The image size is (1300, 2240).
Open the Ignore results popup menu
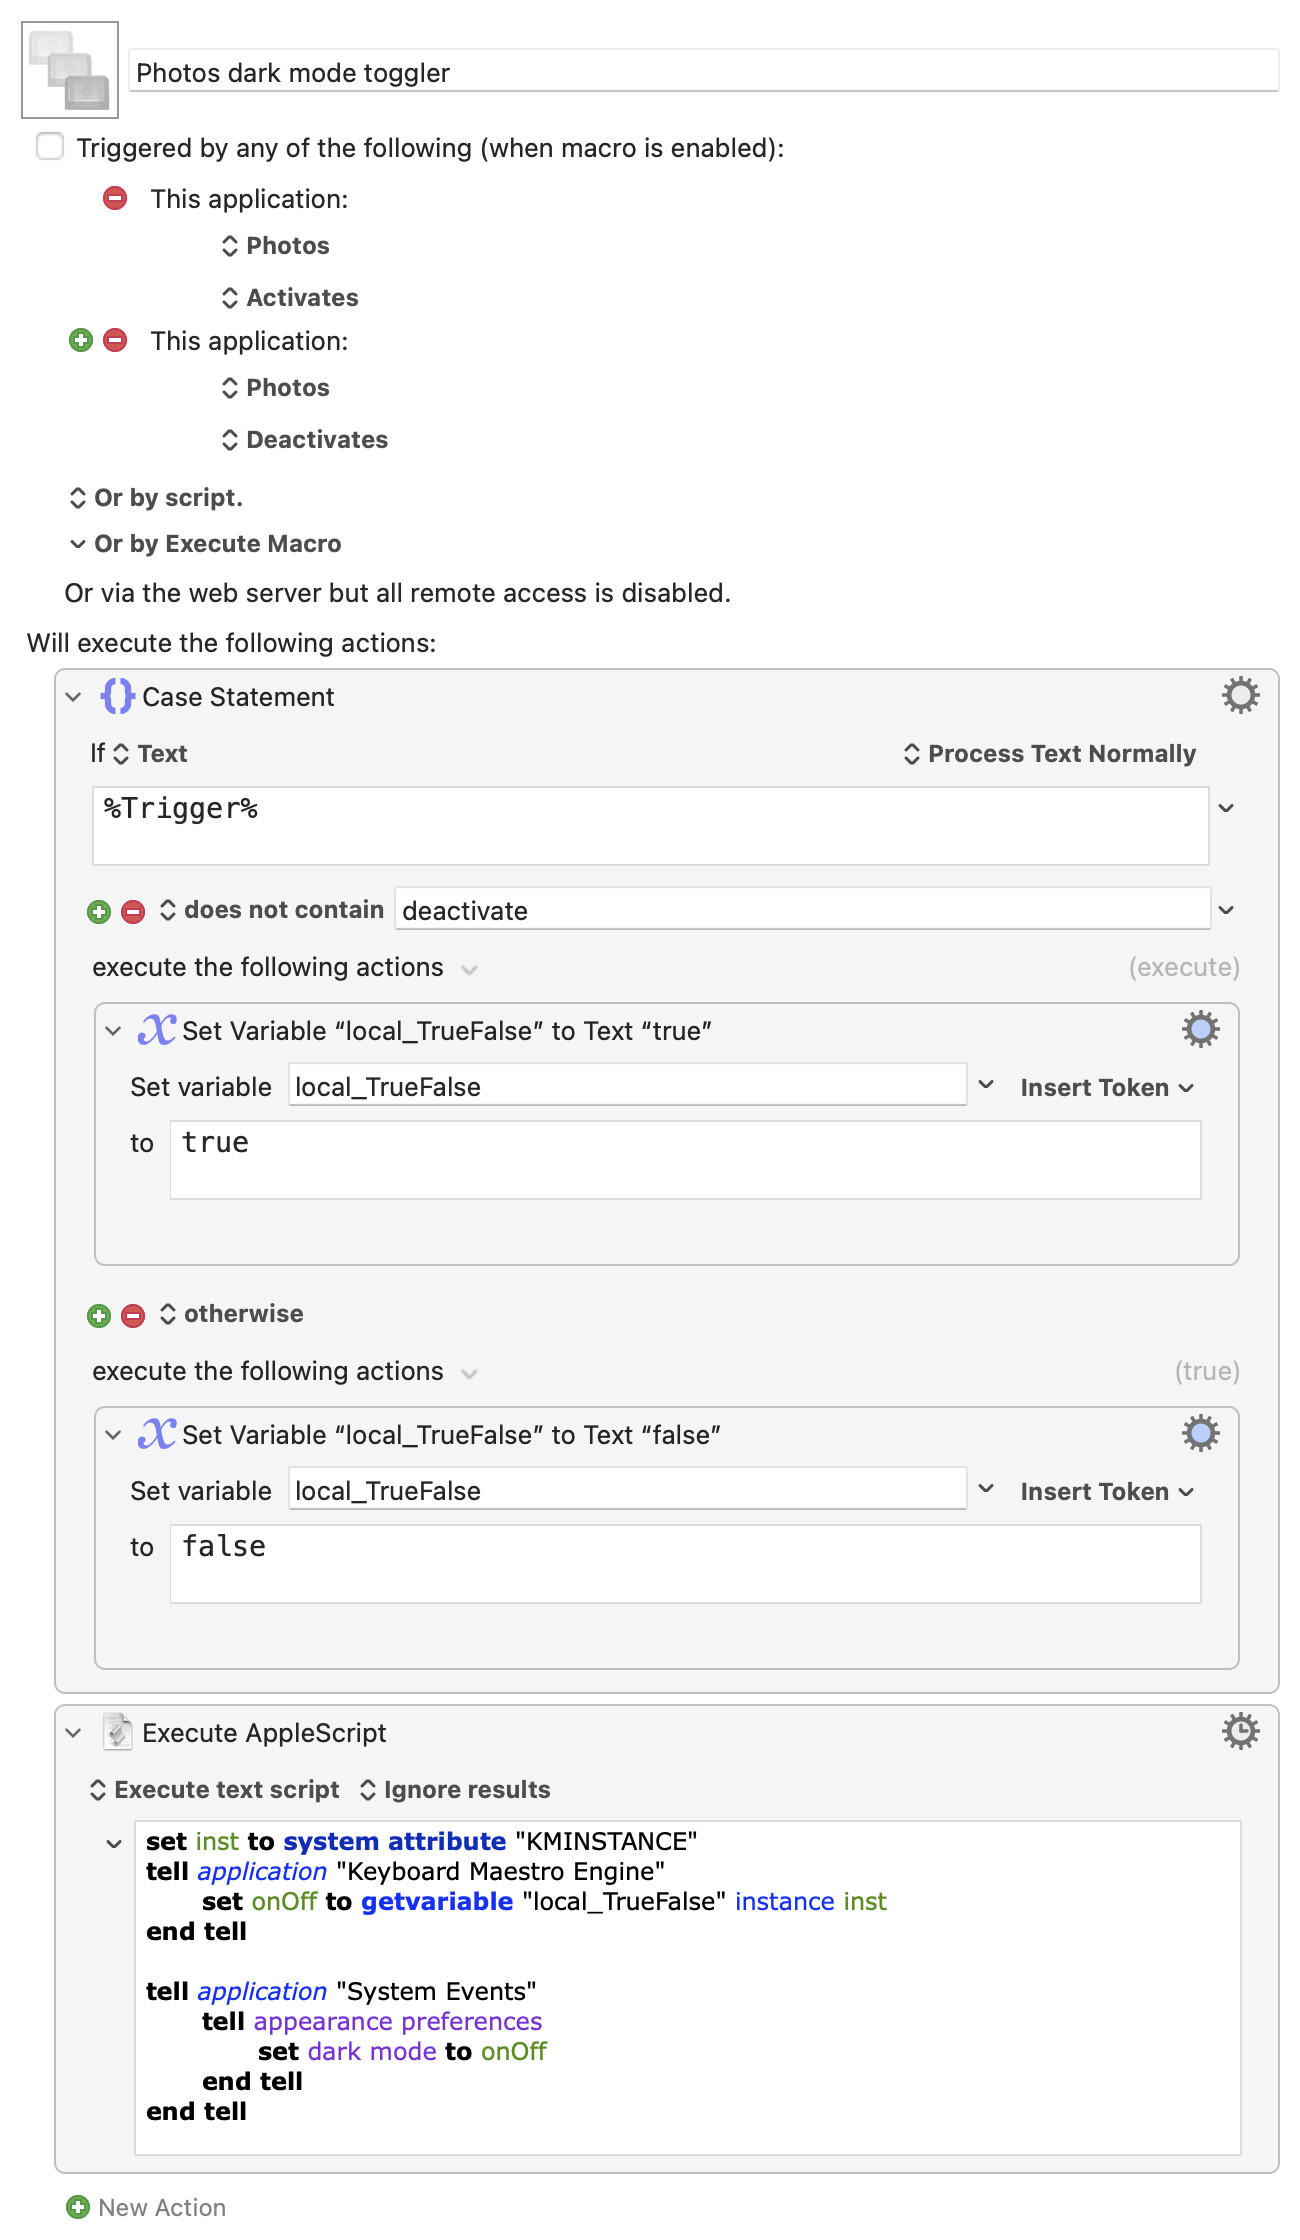(x=455, y=1789)
